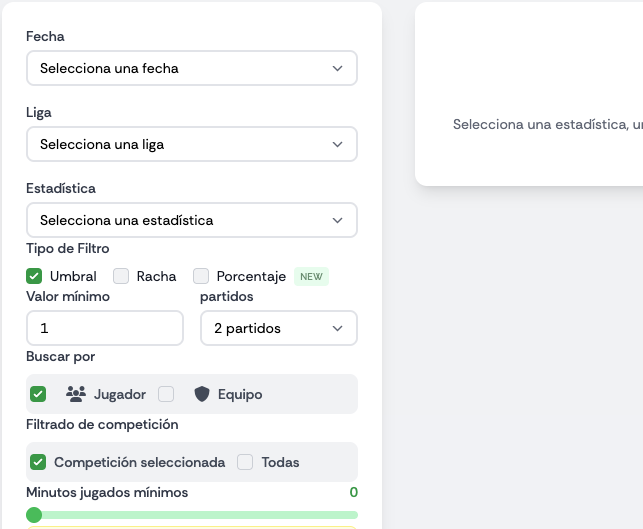The image size is (643, 529).
Task: Click the Valor mínimo input field
Action: (x=105, y=328)
